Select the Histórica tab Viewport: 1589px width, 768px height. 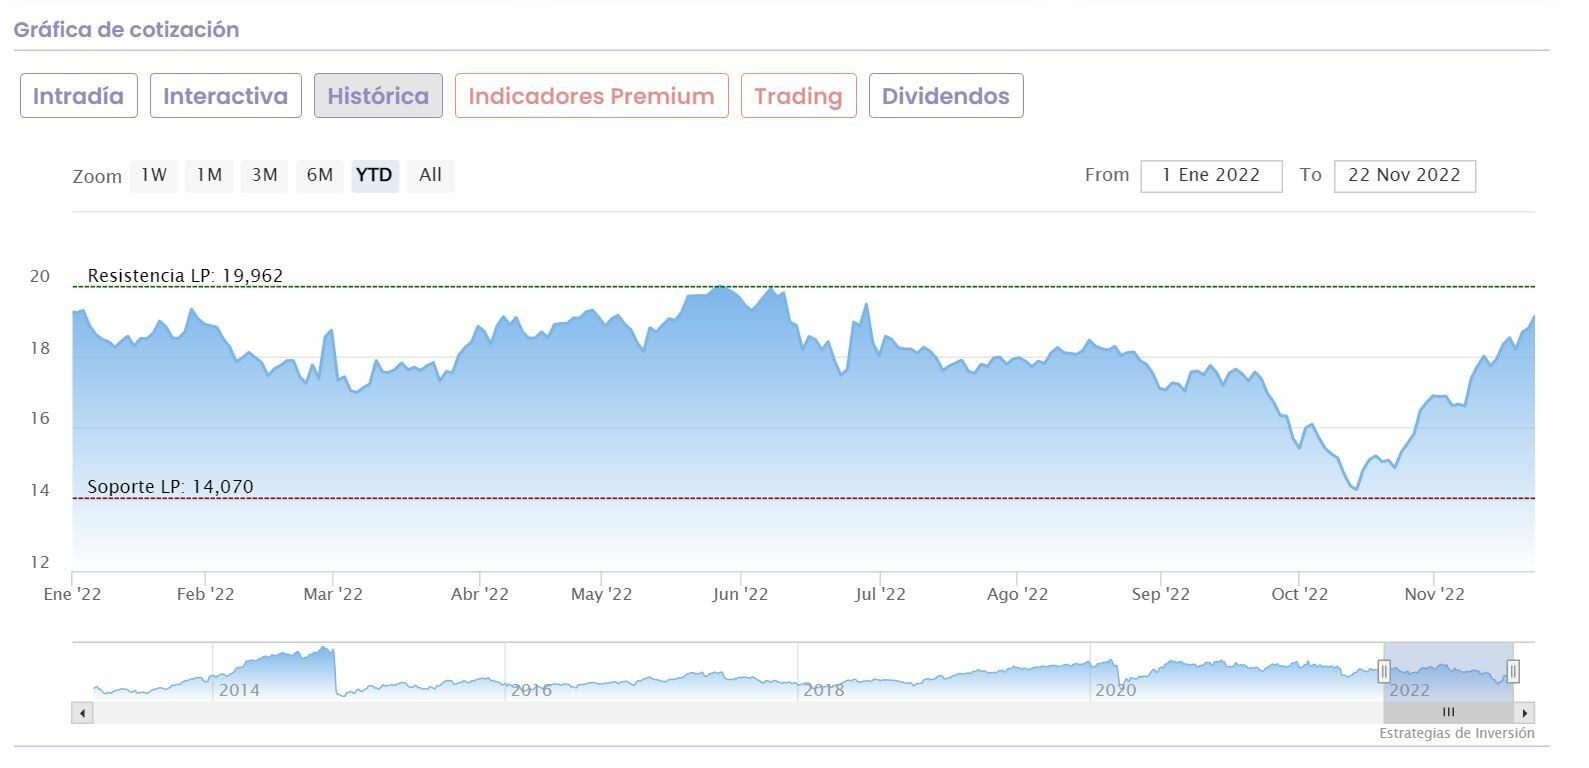tap(378, 96)
